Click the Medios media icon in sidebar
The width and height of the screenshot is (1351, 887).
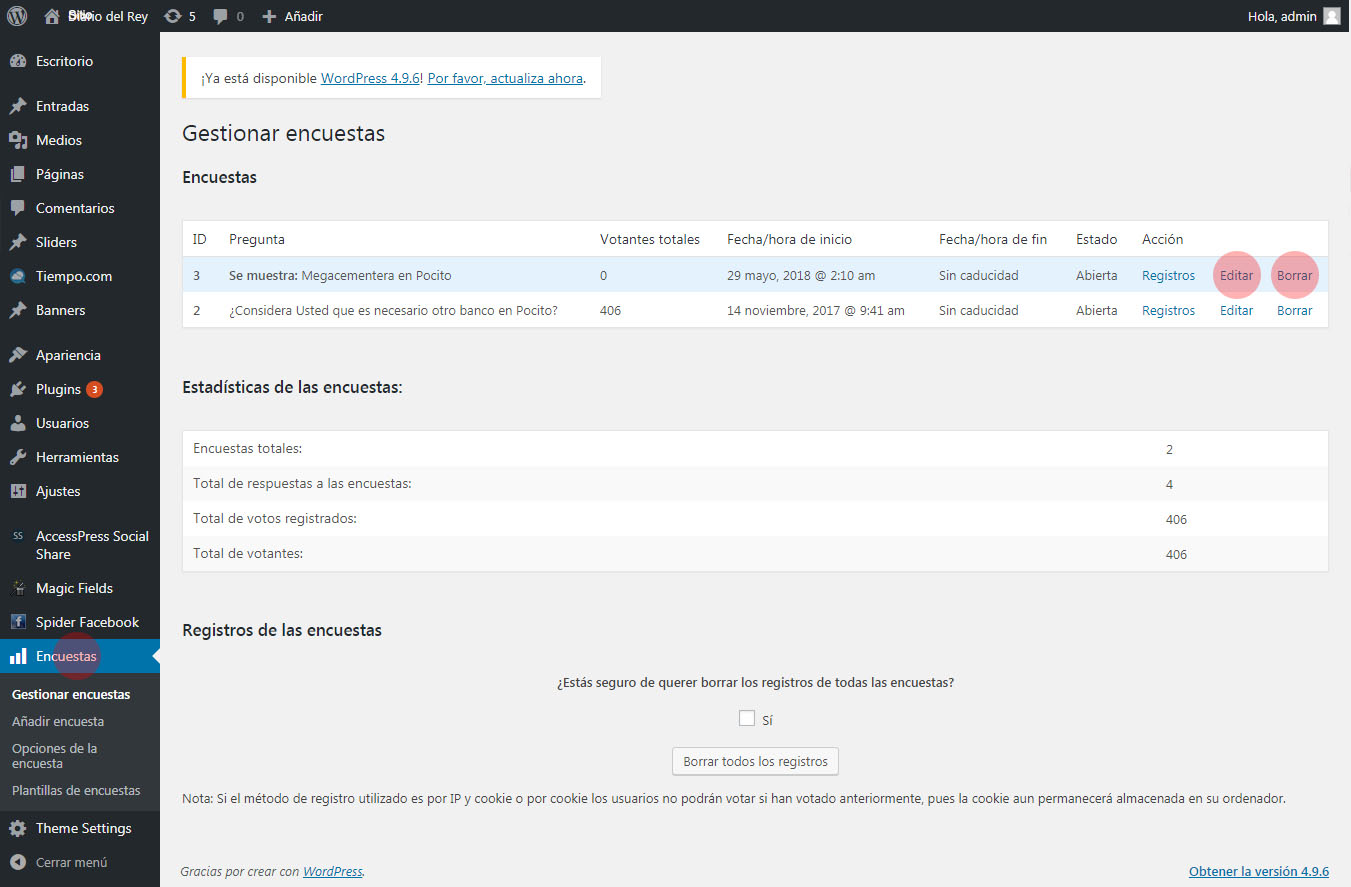coord(17,140)
